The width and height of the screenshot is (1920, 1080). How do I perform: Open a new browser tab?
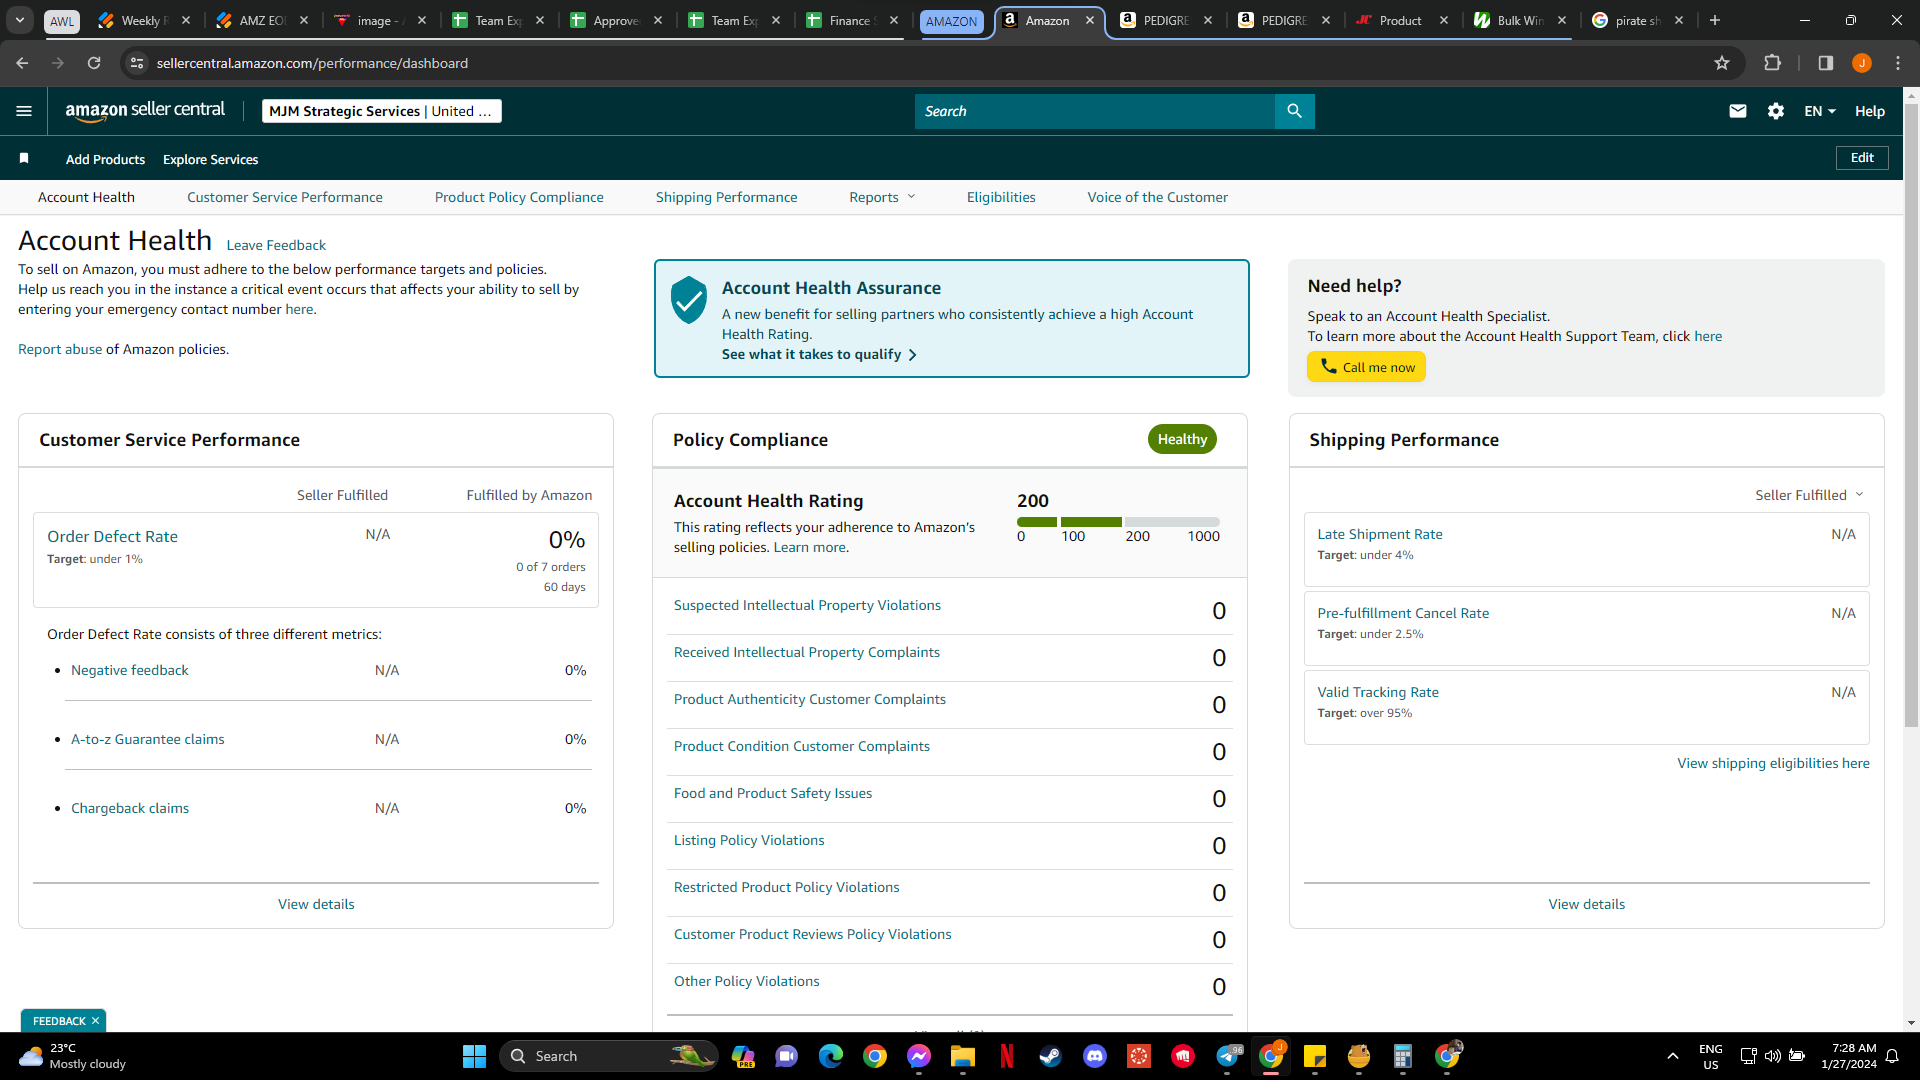pos(1714,20)
